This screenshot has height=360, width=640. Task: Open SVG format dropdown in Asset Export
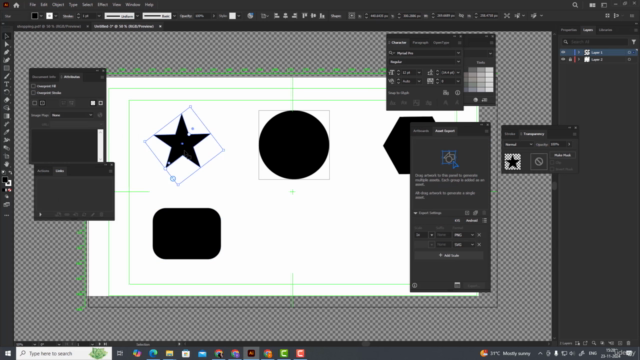pyautogui.click(x=464, y=244)
